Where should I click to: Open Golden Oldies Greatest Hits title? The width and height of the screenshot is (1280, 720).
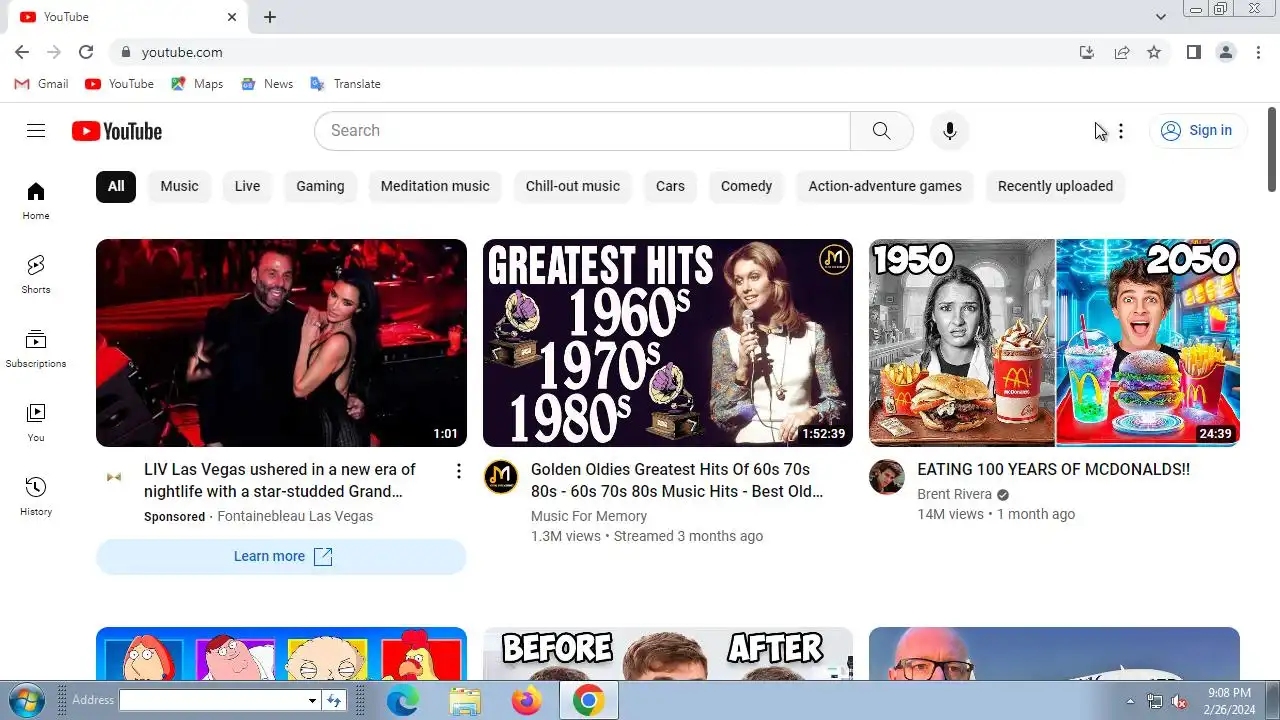tap(677, 480)
